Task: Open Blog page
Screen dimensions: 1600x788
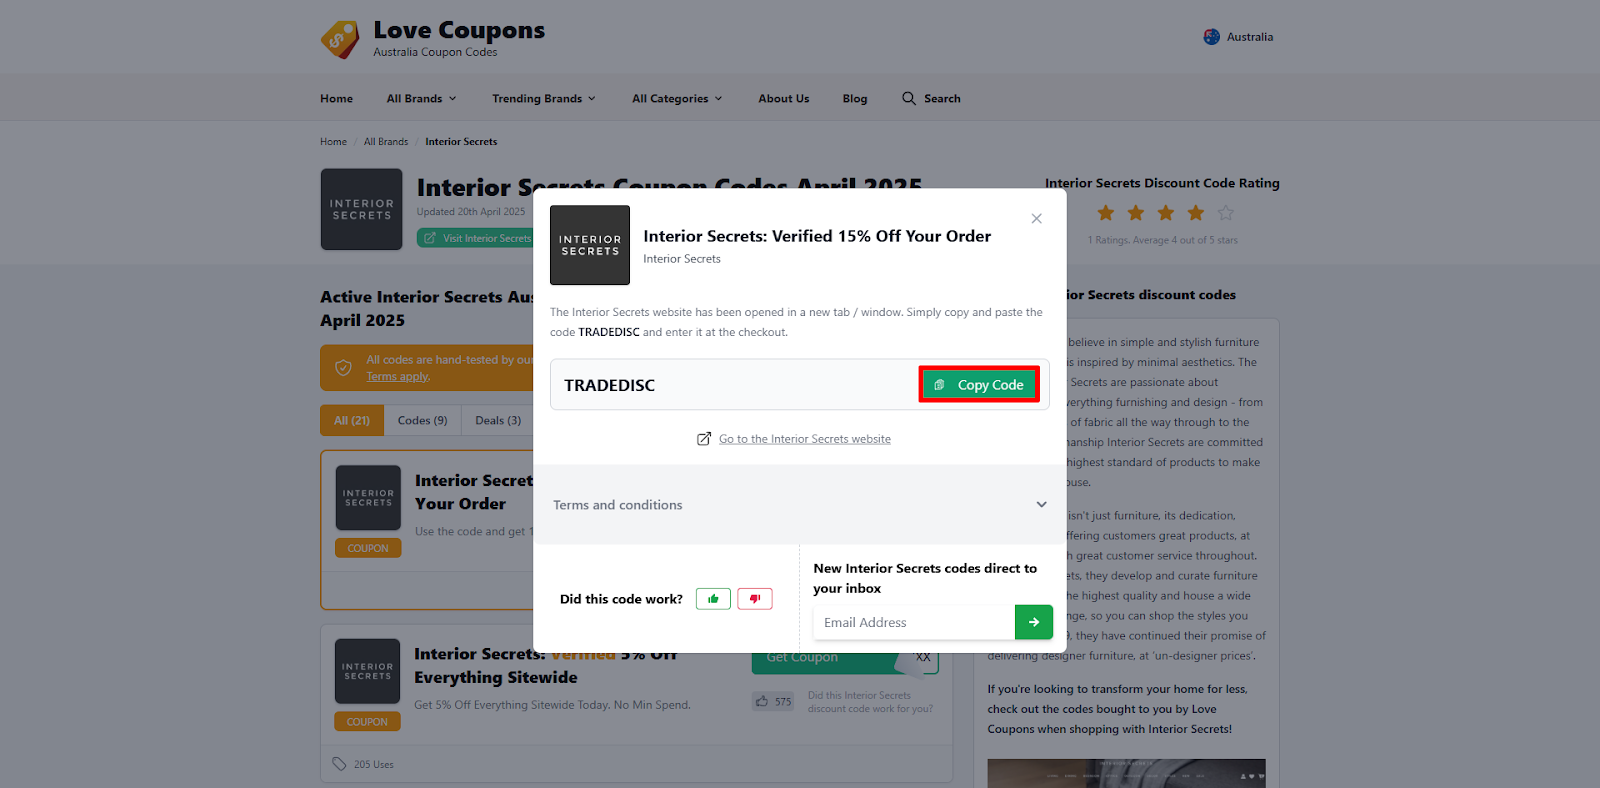Action: click(x=855, y=99)
